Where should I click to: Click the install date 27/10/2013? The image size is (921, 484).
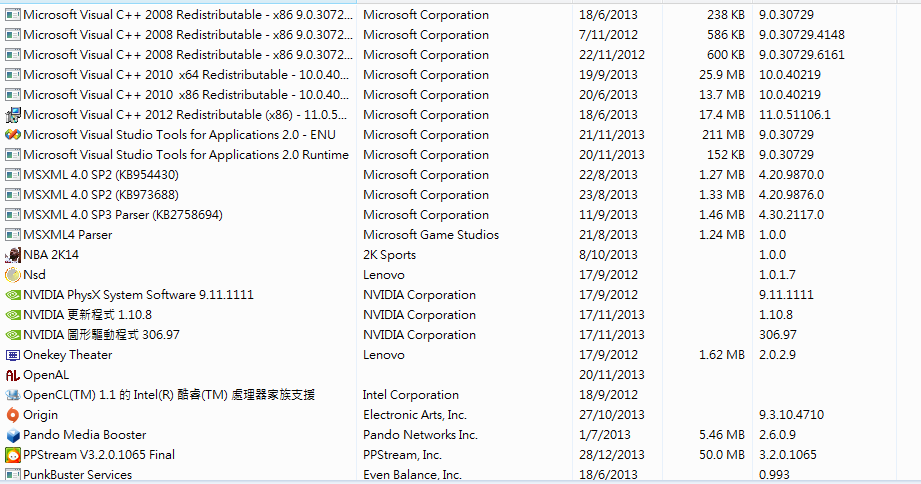[x=611, y=415]
